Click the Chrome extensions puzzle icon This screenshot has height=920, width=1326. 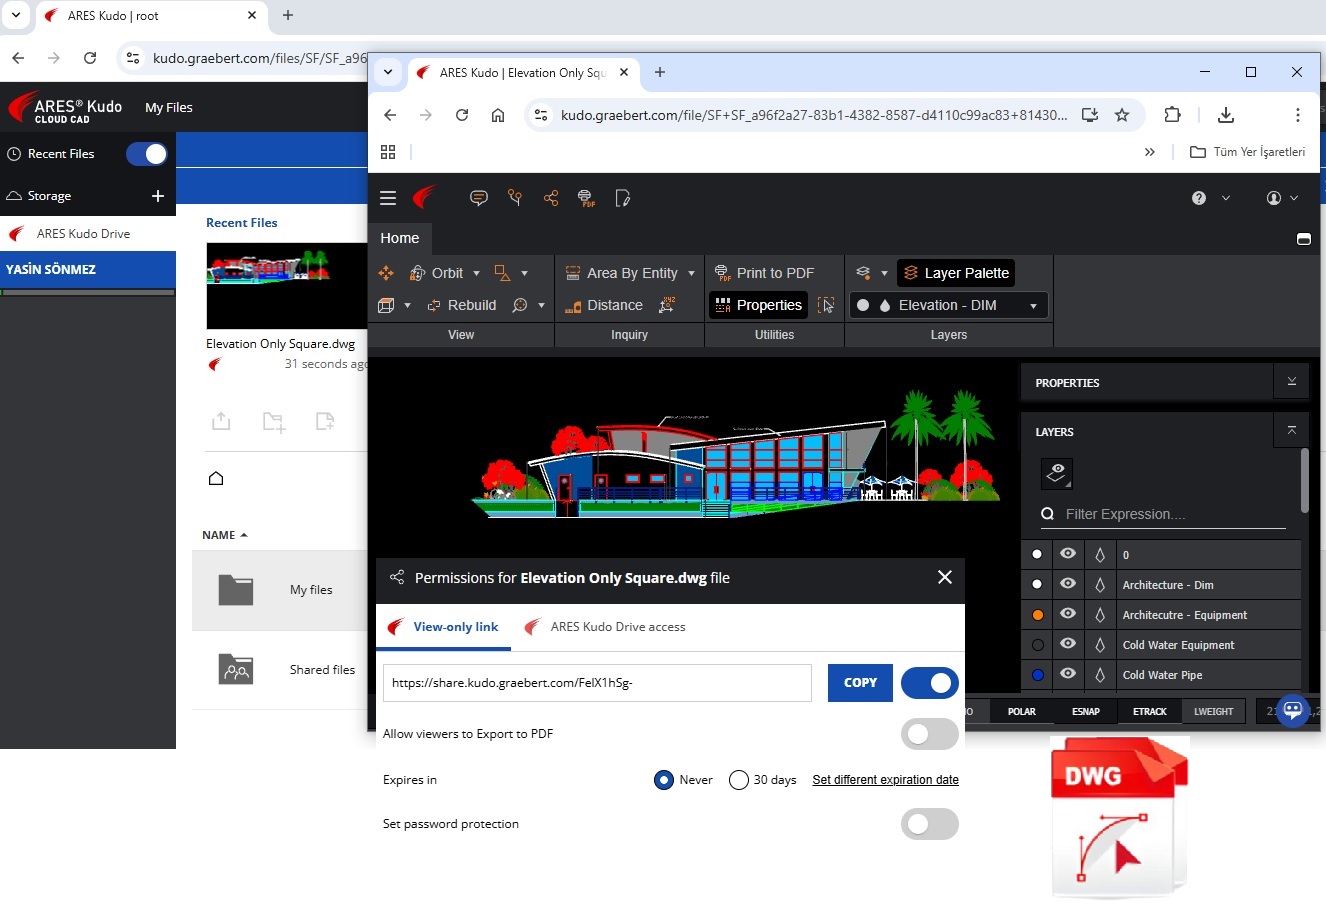click(x=1173, y=115)
